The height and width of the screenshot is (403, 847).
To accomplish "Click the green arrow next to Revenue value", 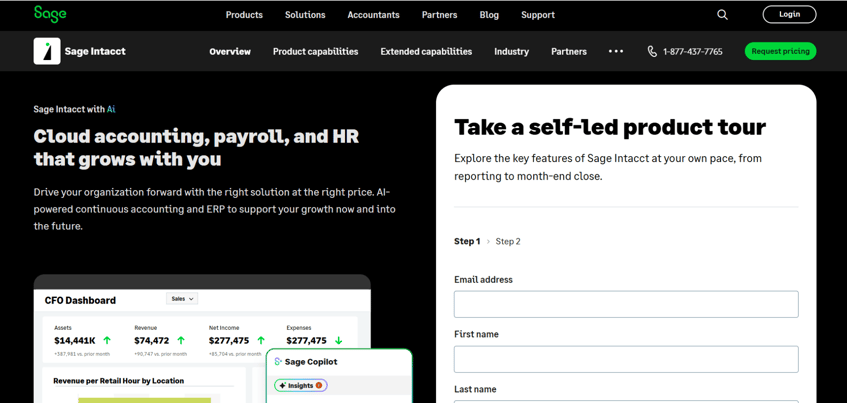I will tap(181, 340).
